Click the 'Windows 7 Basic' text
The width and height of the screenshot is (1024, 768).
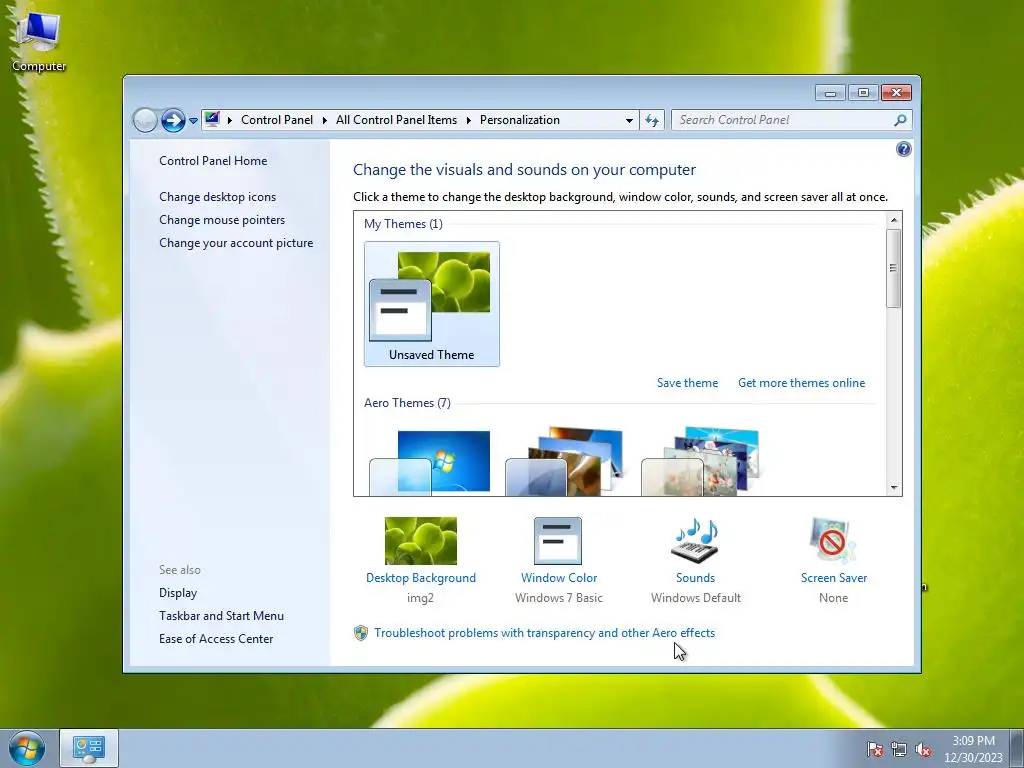pyautogui.click(x=559, y=598)
